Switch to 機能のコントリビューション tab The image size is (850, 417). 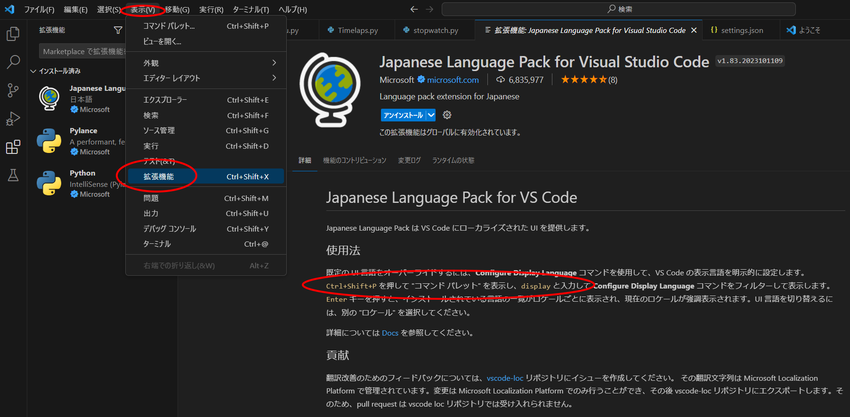pos(355,161)
